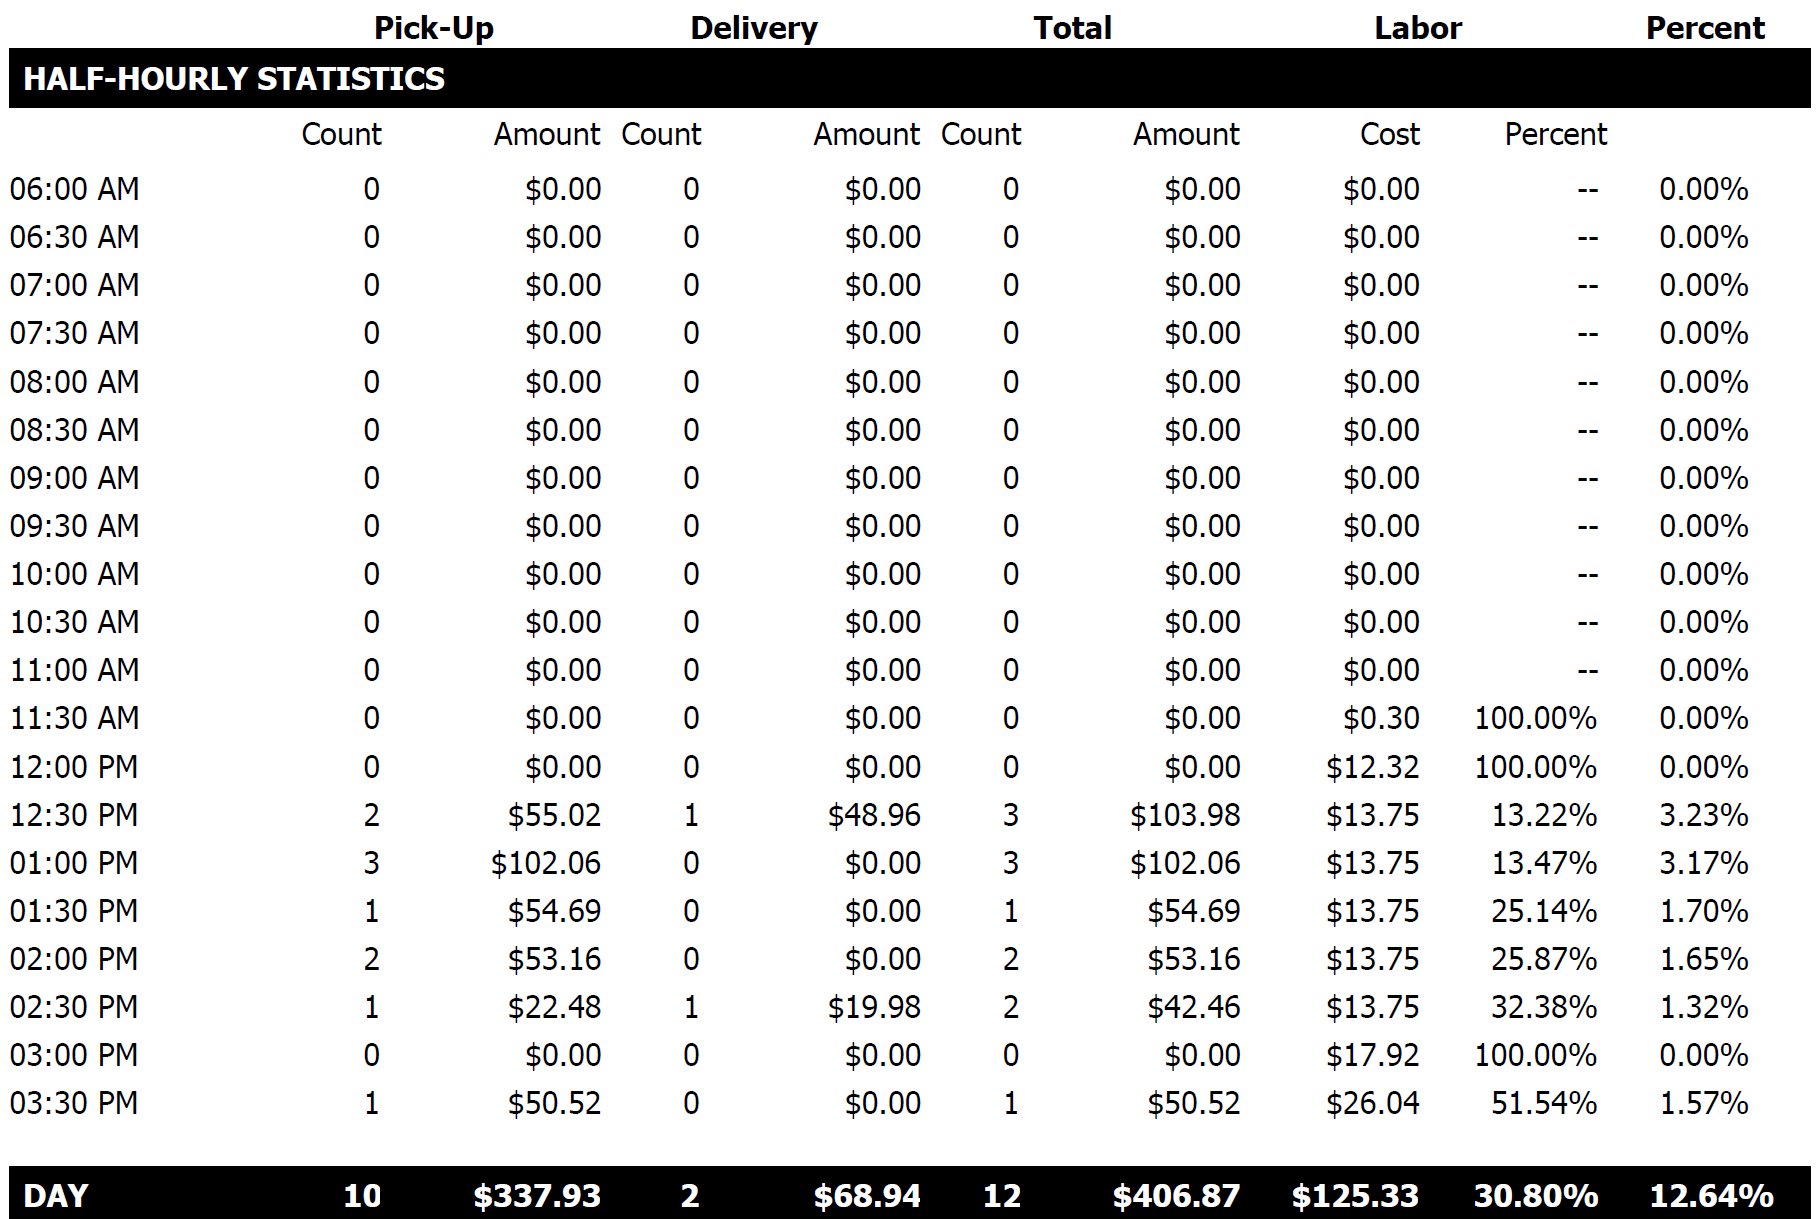
Task: Click the top-right Percent heading
Action: 1704,28
